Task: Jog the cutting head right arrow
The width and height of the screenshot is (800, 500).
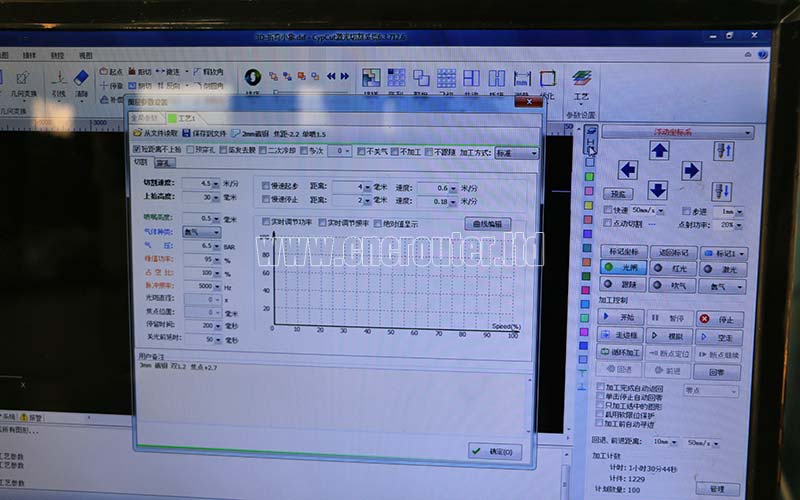Action: tap(691, 170)
